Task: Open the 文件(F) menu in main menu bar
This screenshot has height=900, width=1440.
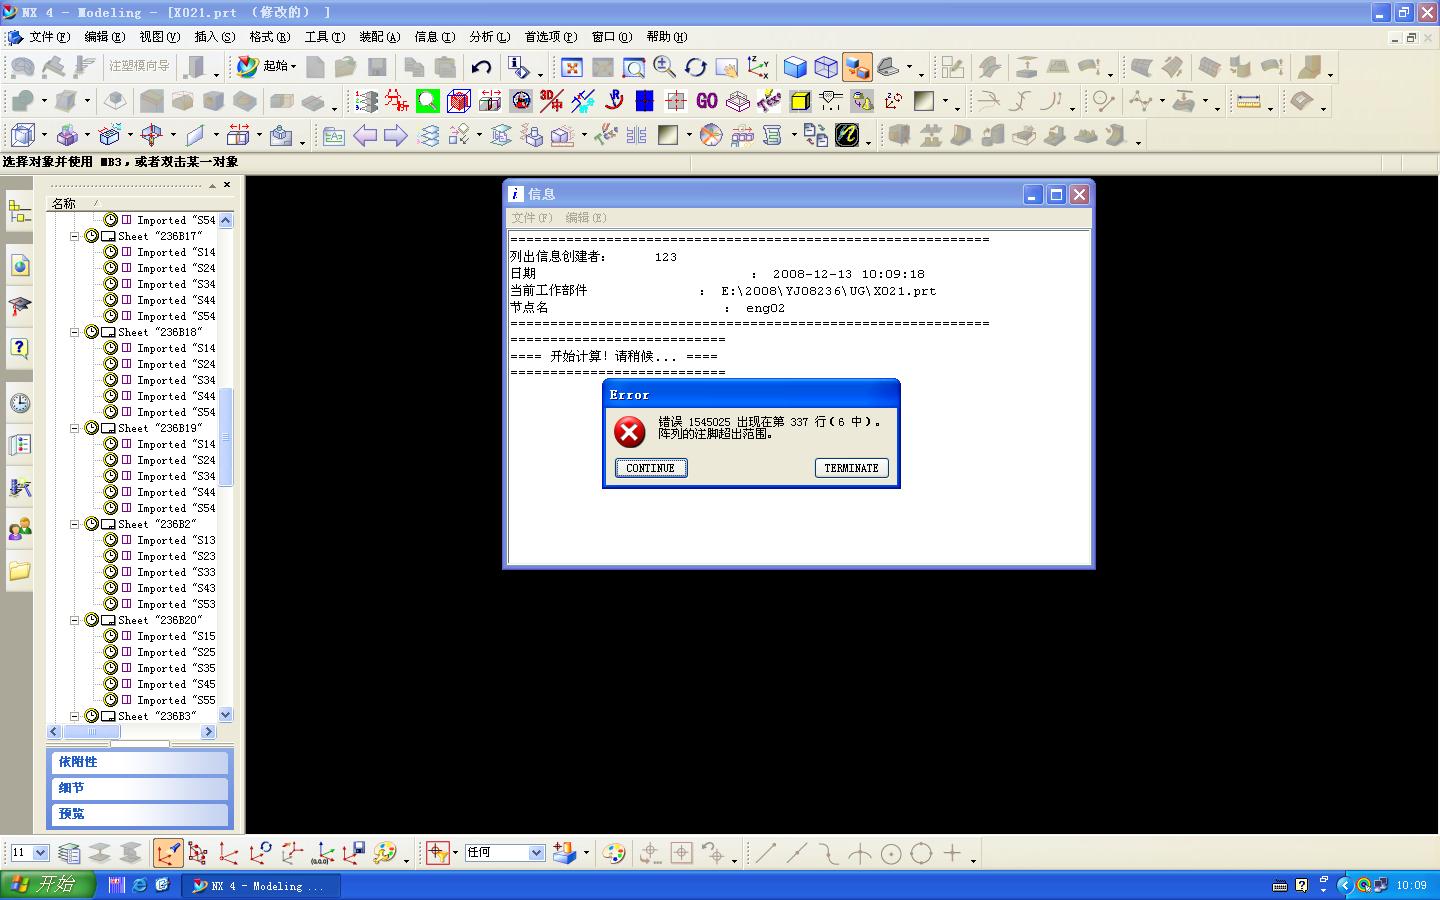Action: tap(49, 37)
